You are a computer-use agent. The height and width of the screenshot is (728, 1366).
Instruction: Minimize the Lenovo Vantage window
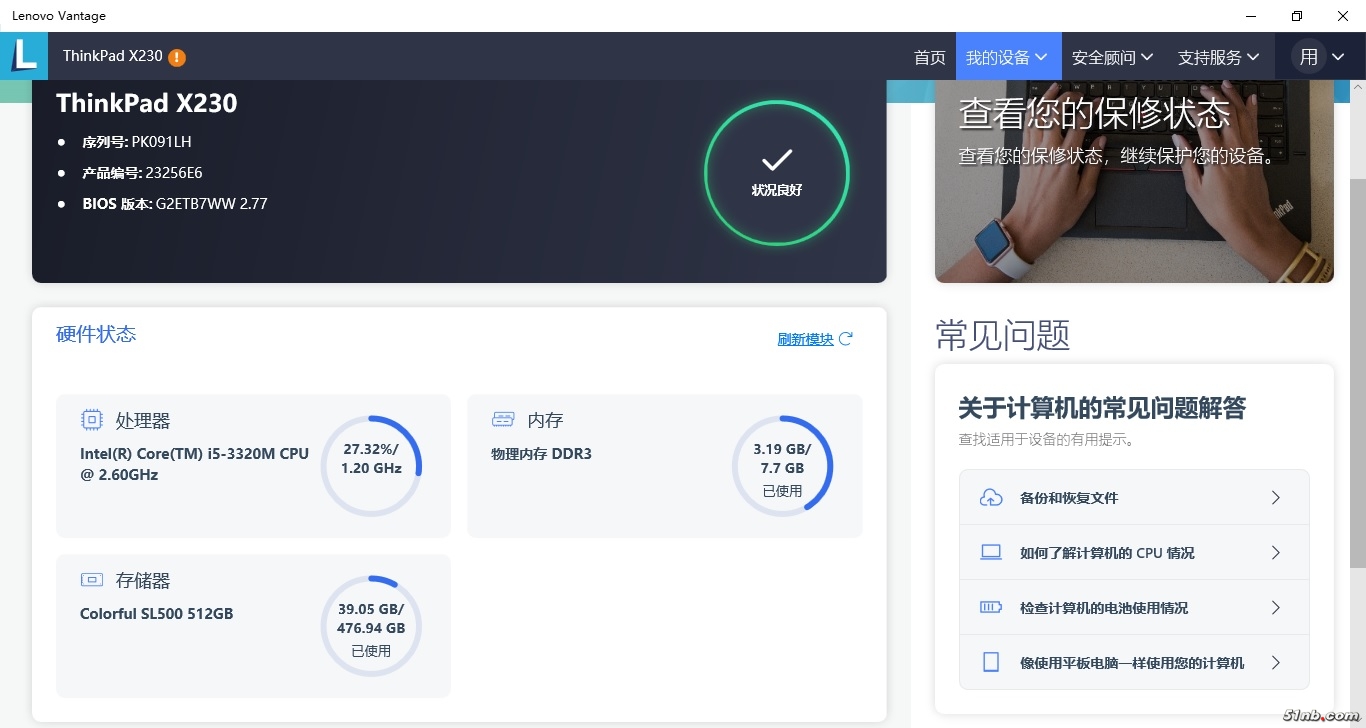pos(1251,16)
